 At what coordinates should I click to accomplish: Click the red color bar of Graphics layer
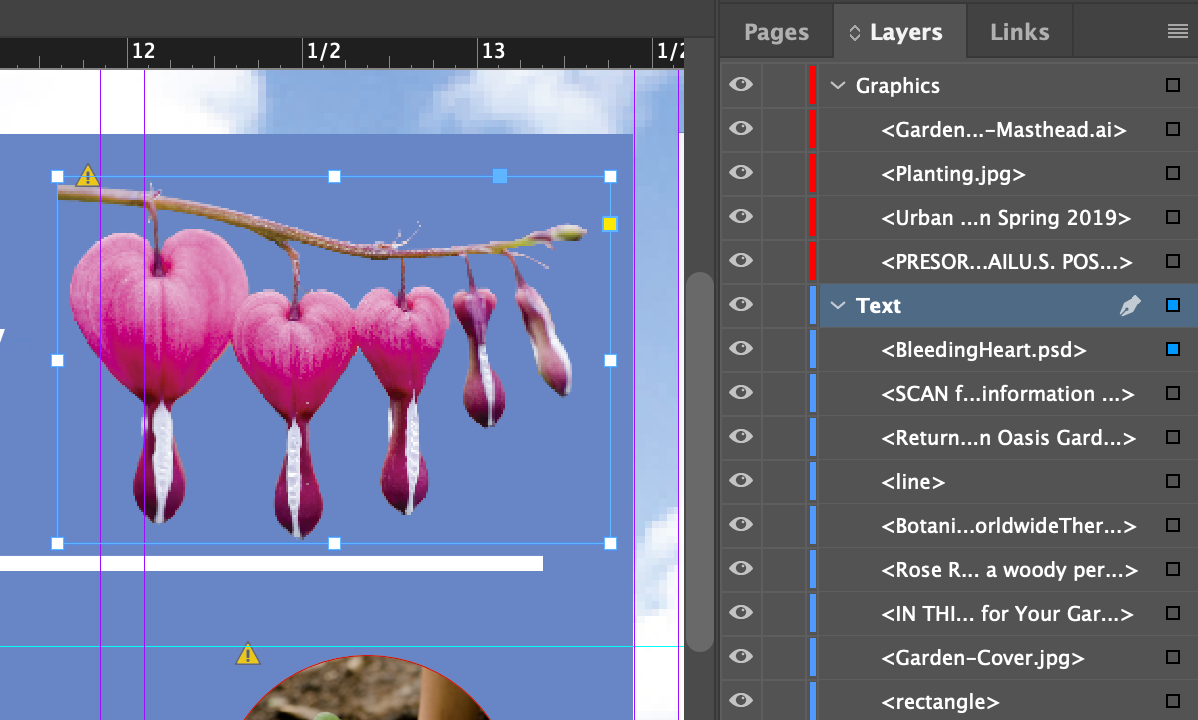(813, 85)
